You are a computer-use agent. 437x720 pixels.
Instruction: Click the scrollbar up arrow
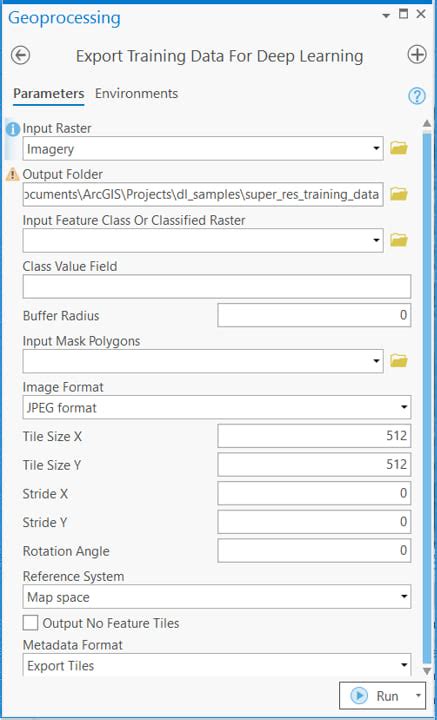[x=426, y=123]
